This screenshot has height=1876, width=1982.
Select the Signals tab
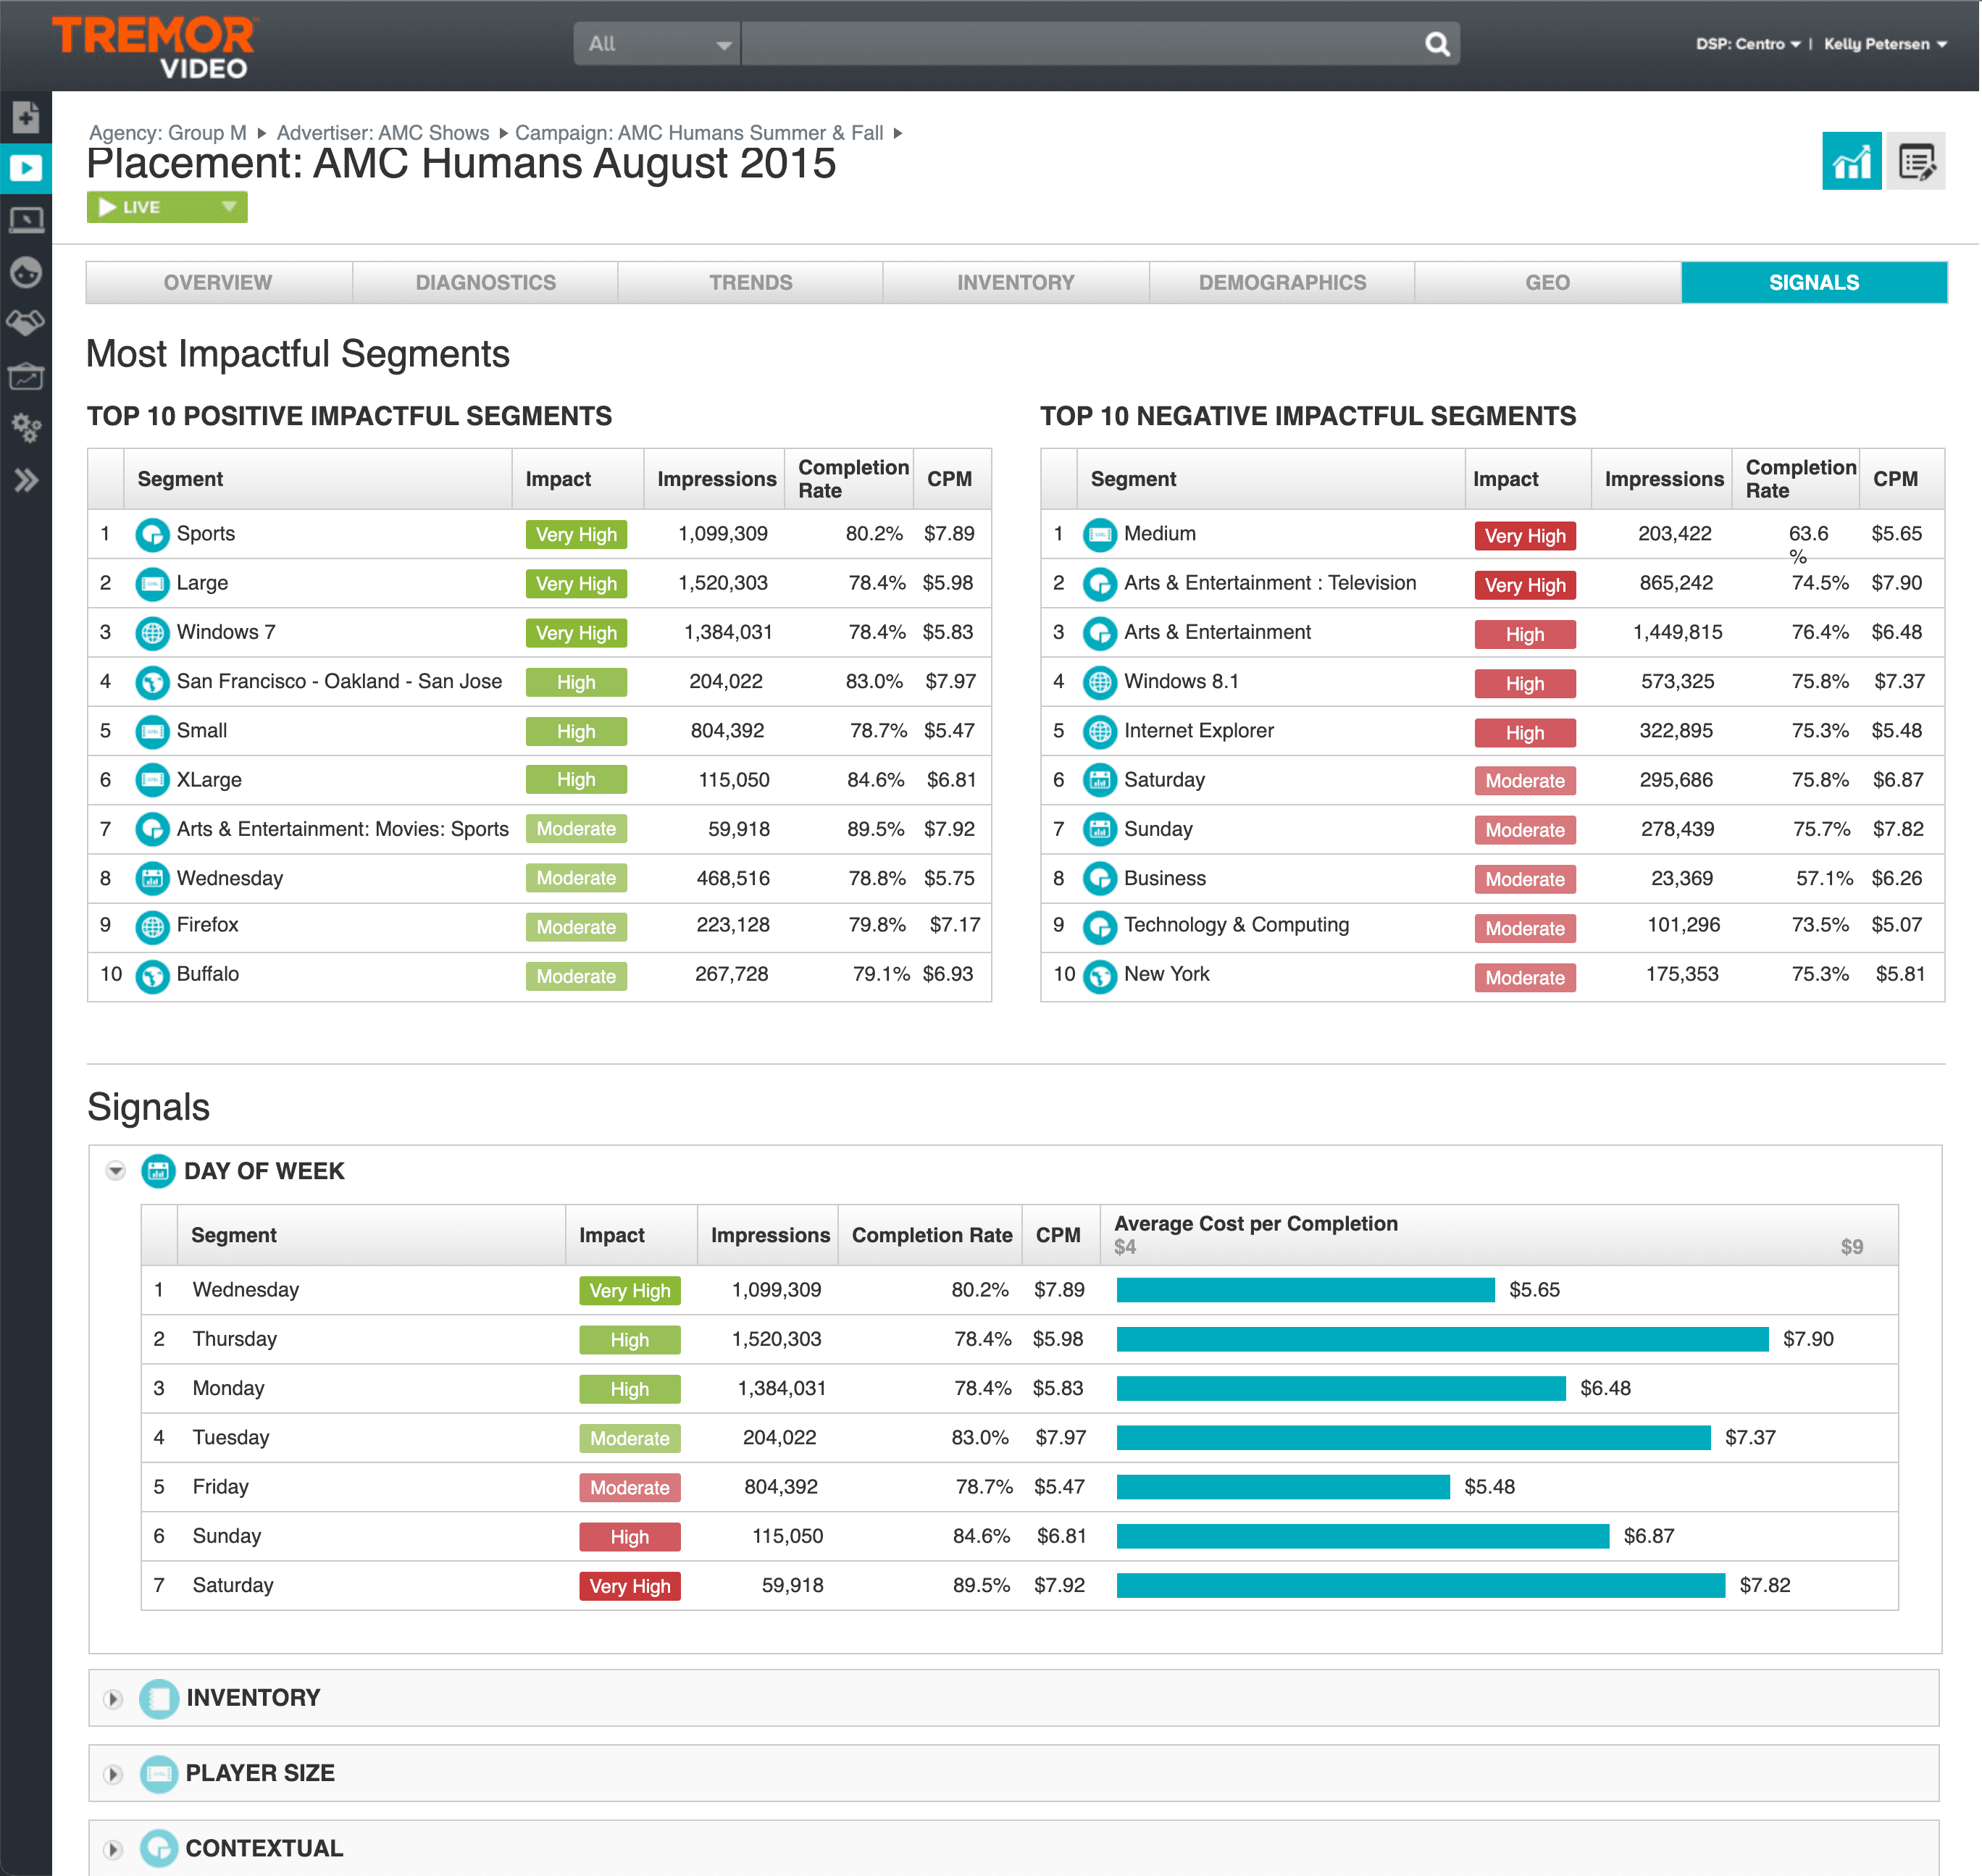(x=1814, y=283)
